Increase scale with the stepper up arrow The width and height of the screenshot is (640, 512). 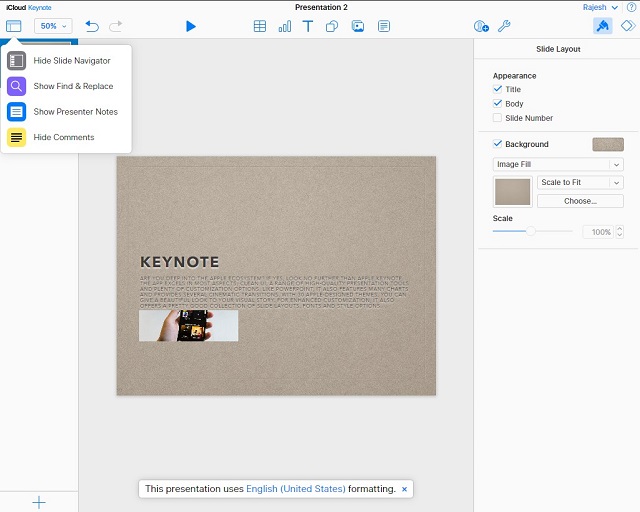coord(620,229)
